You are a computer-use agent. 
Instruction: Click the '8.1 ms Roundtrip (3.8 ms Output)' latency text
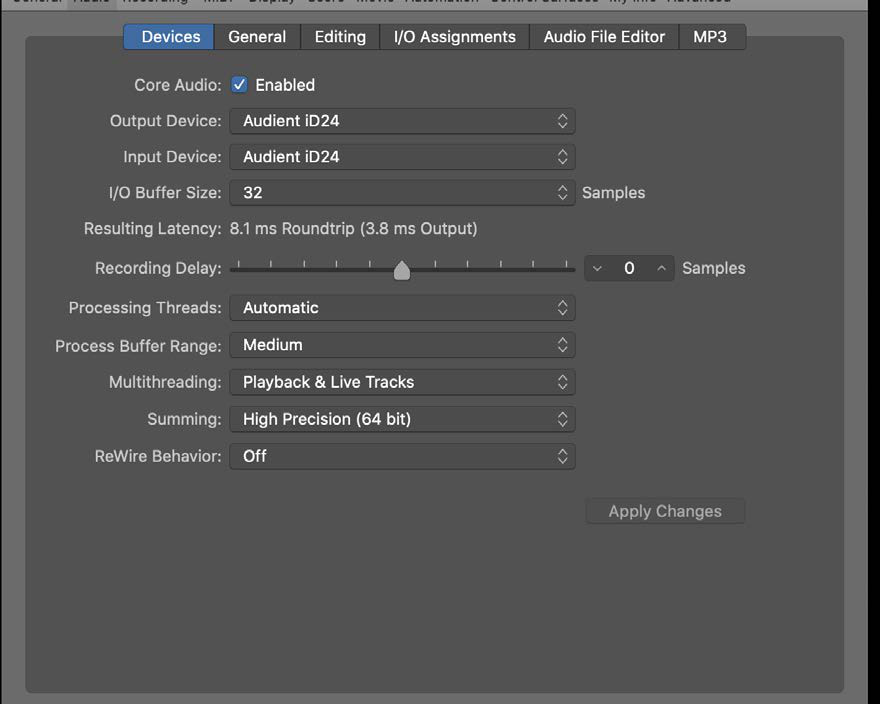[x=354, y=229]
